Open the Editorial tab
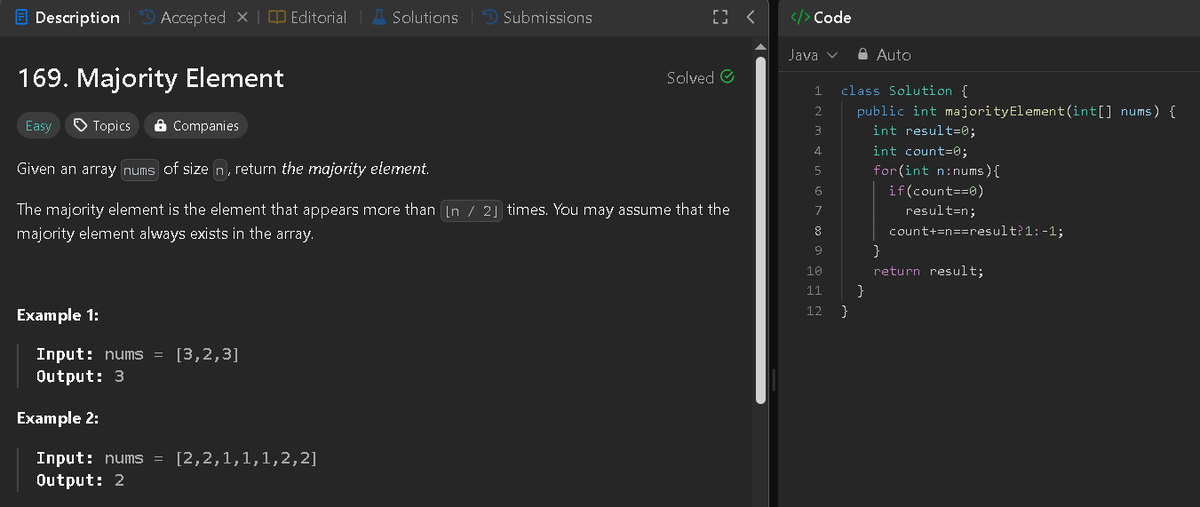The image size is (1200, 507). click(309, 18)
